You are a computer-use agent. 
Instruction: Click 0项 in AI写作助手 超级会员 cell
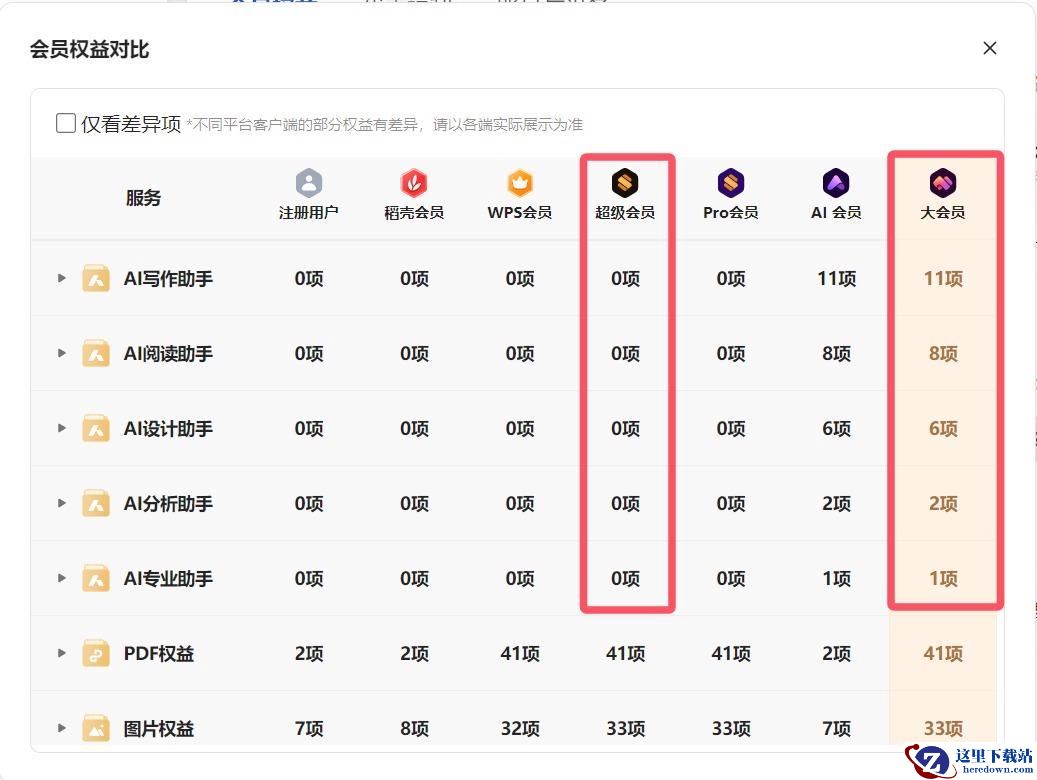tap(625, 279)
